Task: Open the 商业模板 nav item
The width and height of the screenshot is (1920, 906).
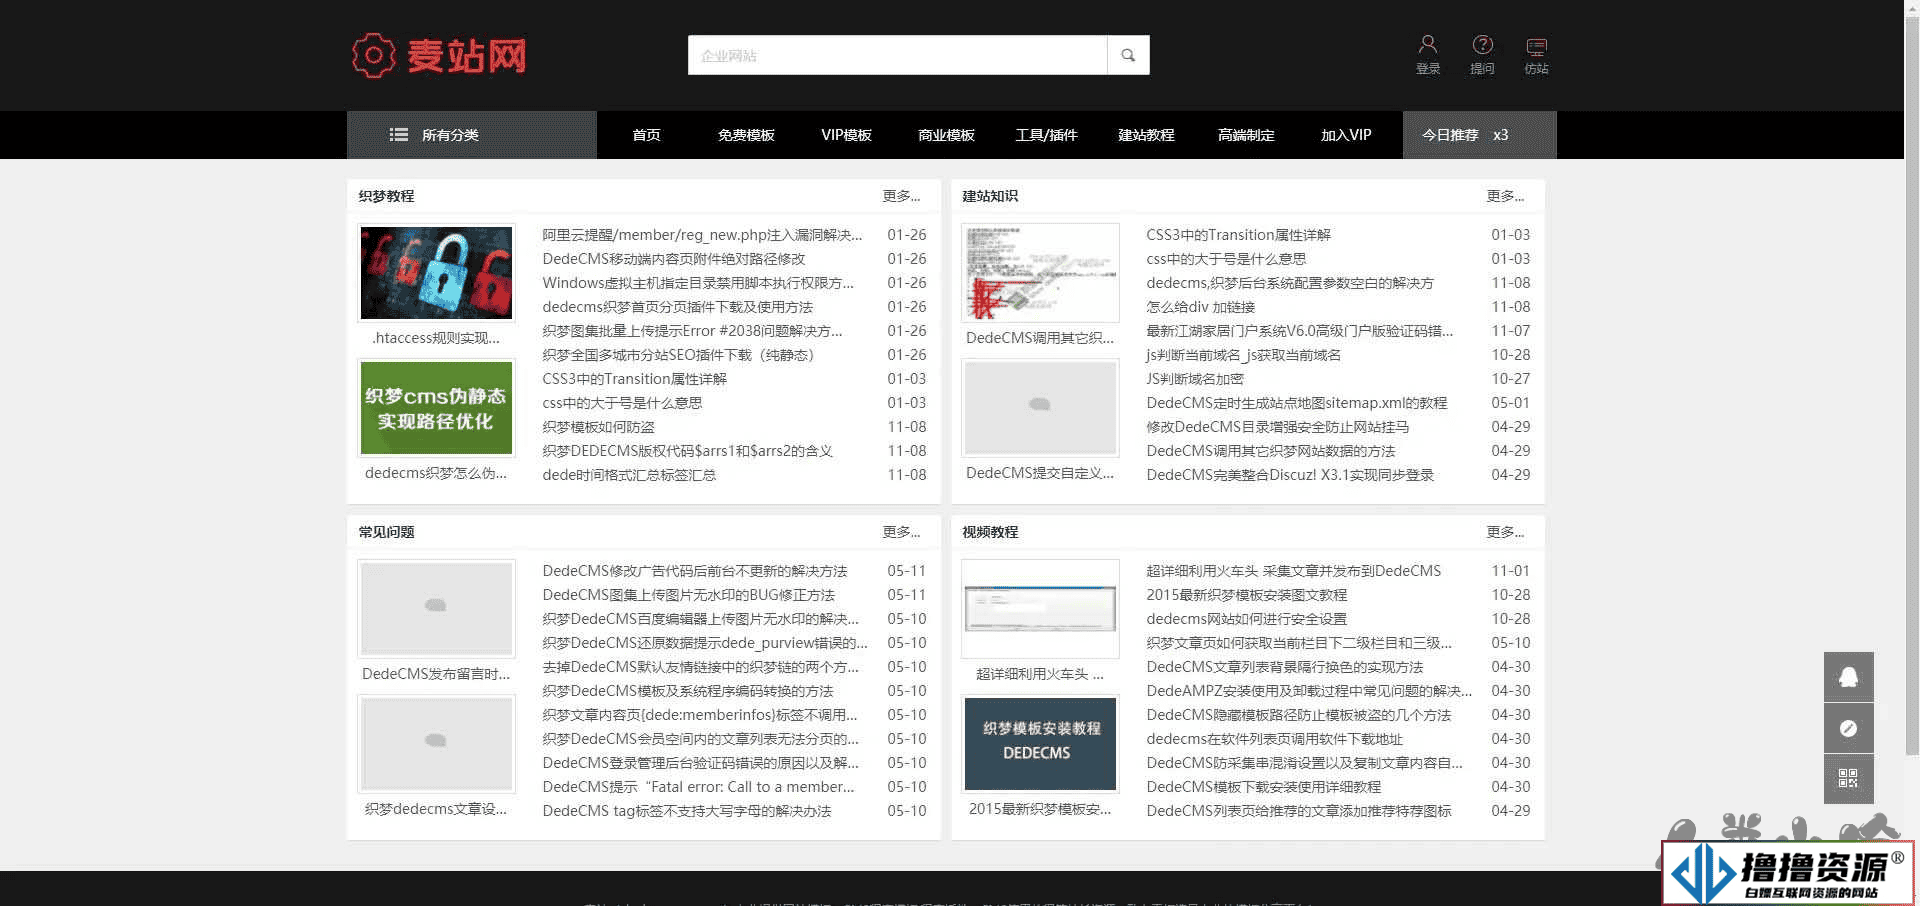Action: (946, 135)
